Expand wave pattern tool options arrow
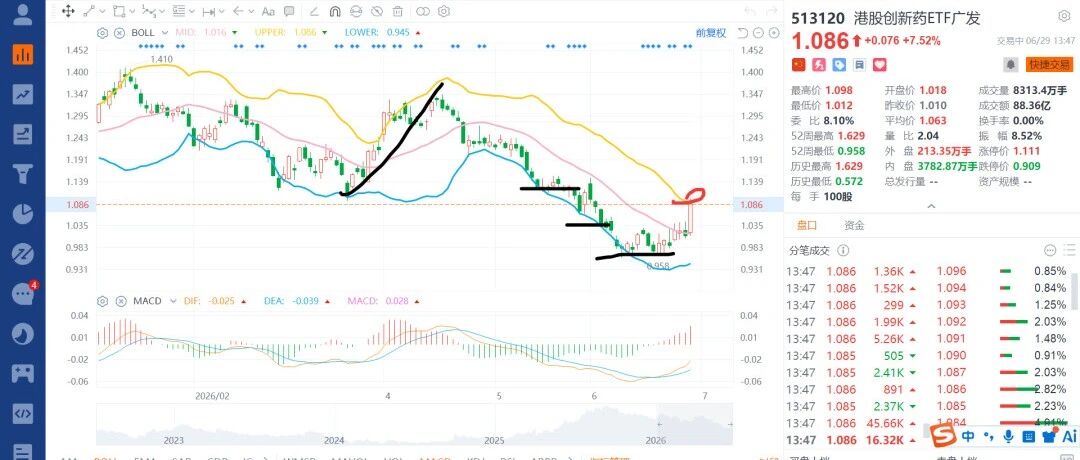 (x=162, y=12)
